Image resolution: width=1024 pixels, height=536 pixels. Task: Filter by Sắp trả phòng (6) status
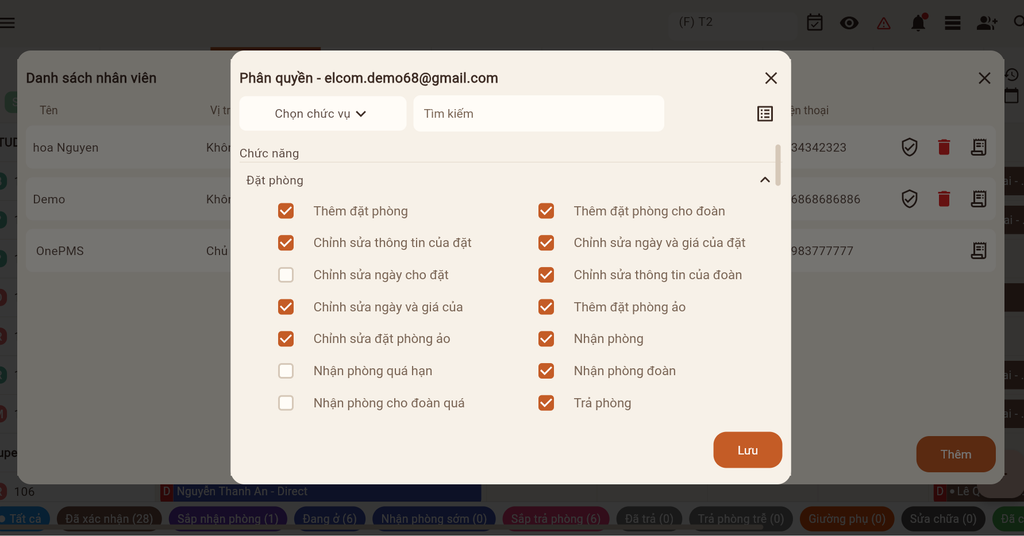tap(556, 519)
